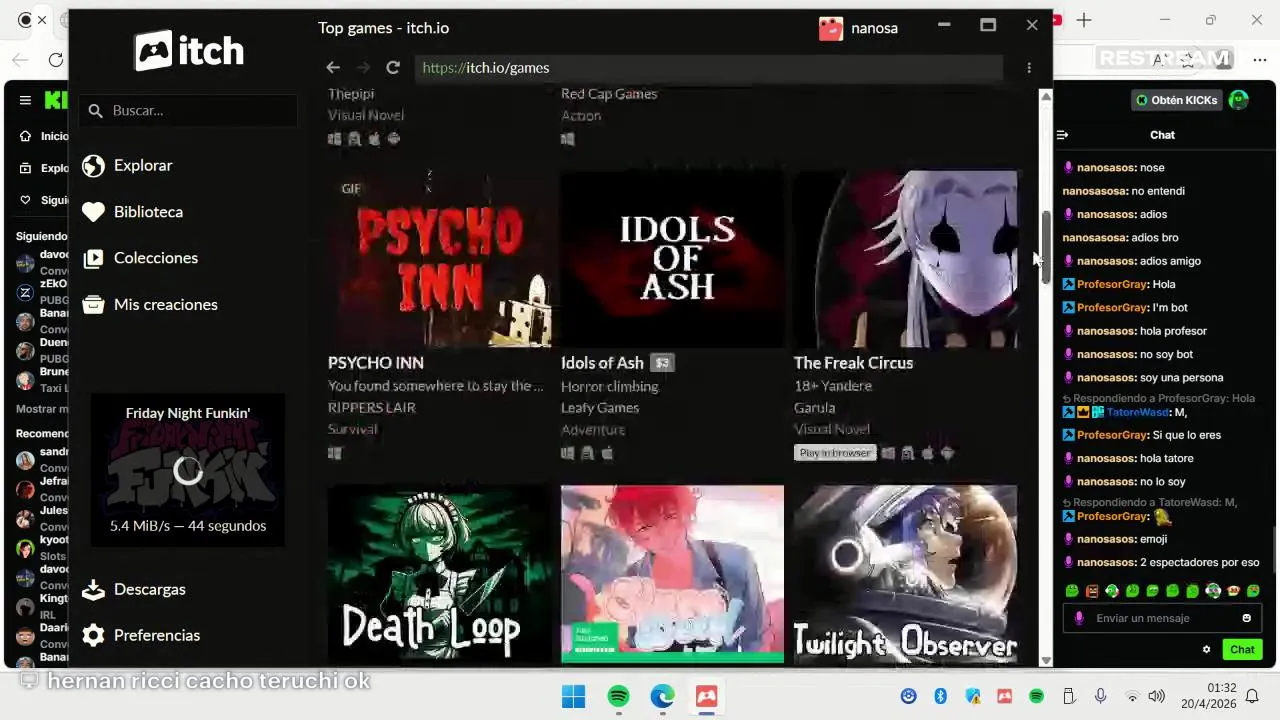The image size is (1280, 720).
Task: Open the PSYCHO INN game thumbnail
Action: click(x=439, y=259)
